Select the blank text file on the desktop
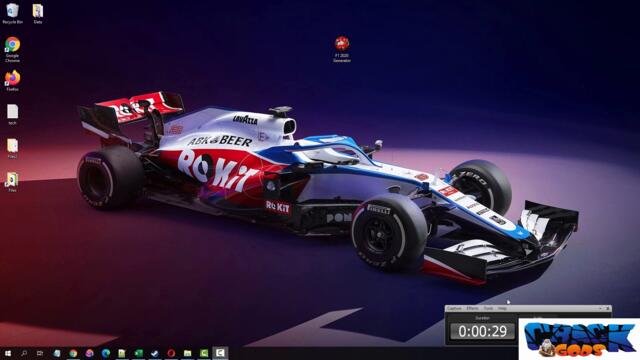The width and height of the screenshot is (640, 360). [12, 114]
